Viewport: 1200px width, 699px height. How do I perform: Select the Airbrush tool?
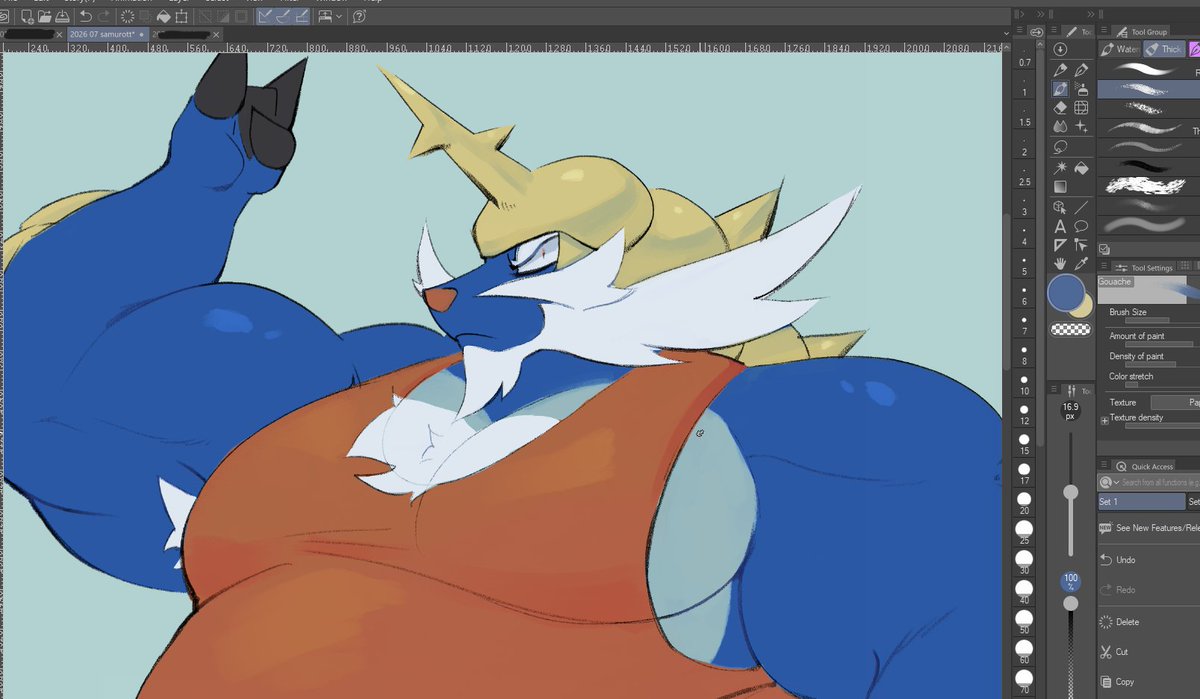pyautogui.click(x=1081, y=89)
